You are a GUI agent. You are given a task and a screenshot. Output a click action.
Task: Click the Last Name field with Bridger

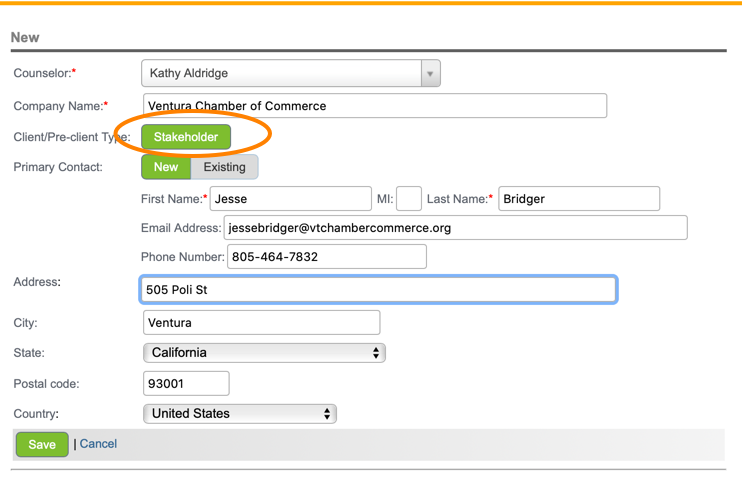[579, 199]
